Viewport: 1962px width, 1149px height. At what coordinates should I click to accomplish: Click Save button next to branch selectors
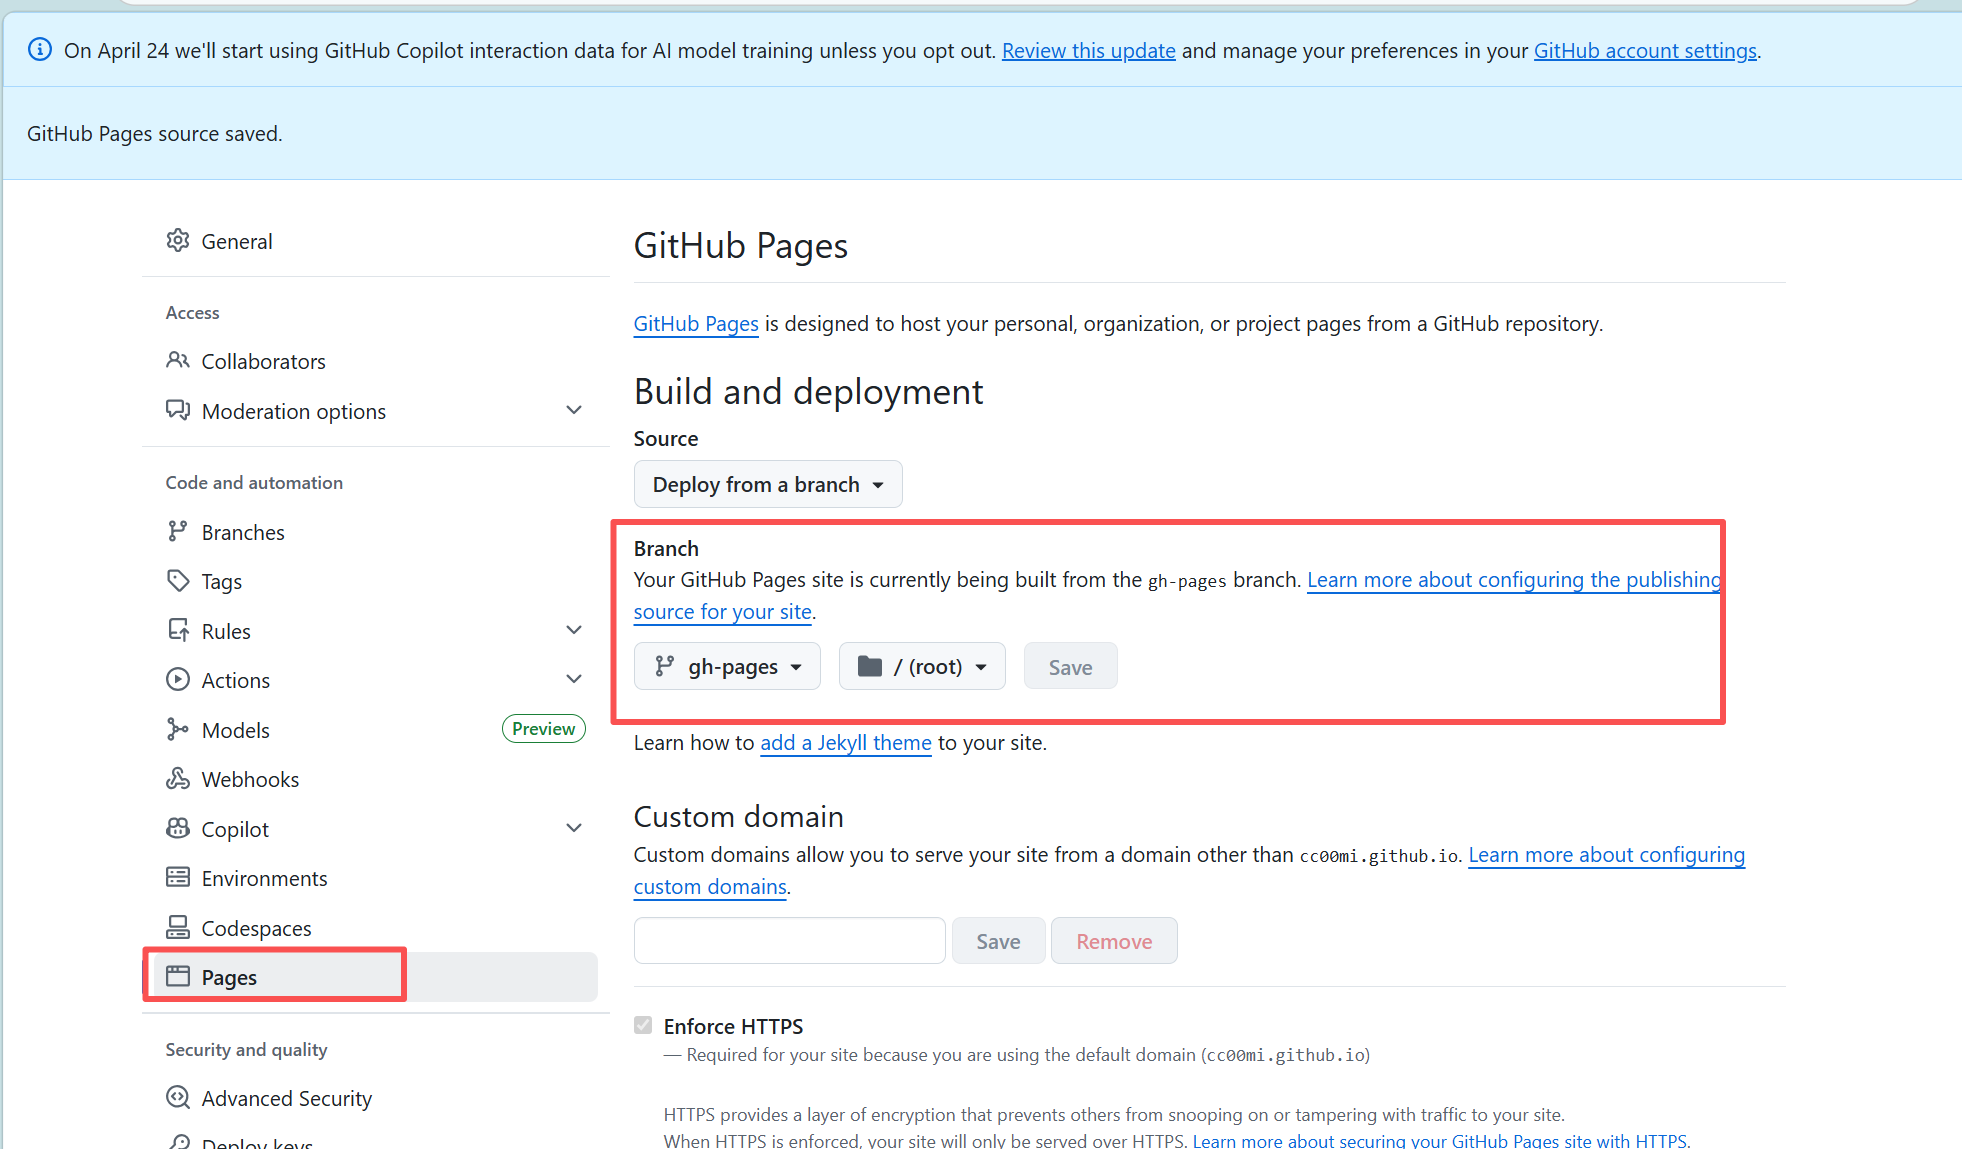1070,666
